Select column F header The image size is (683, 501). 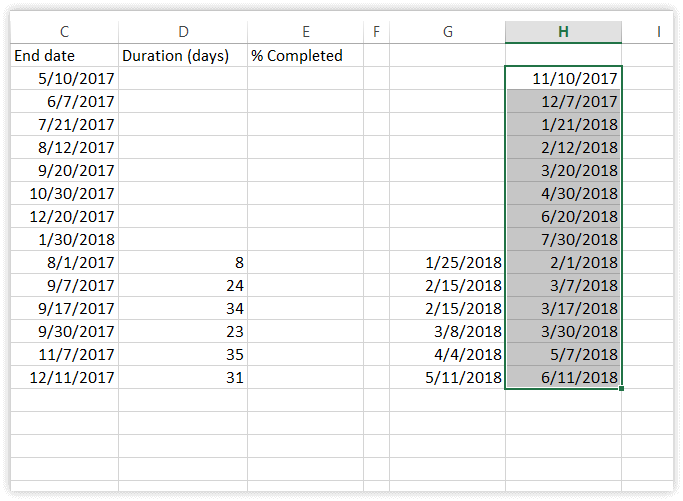tap(376, 32)
